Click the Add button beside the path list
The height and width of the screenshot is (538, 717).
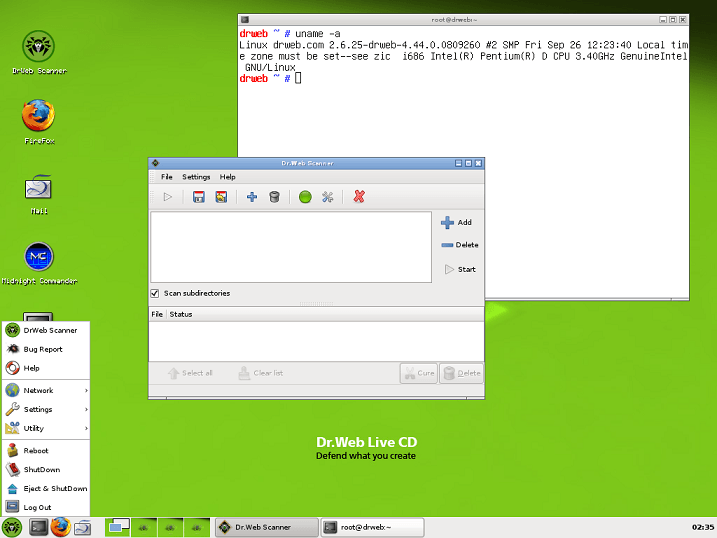[x=456, y=223]
